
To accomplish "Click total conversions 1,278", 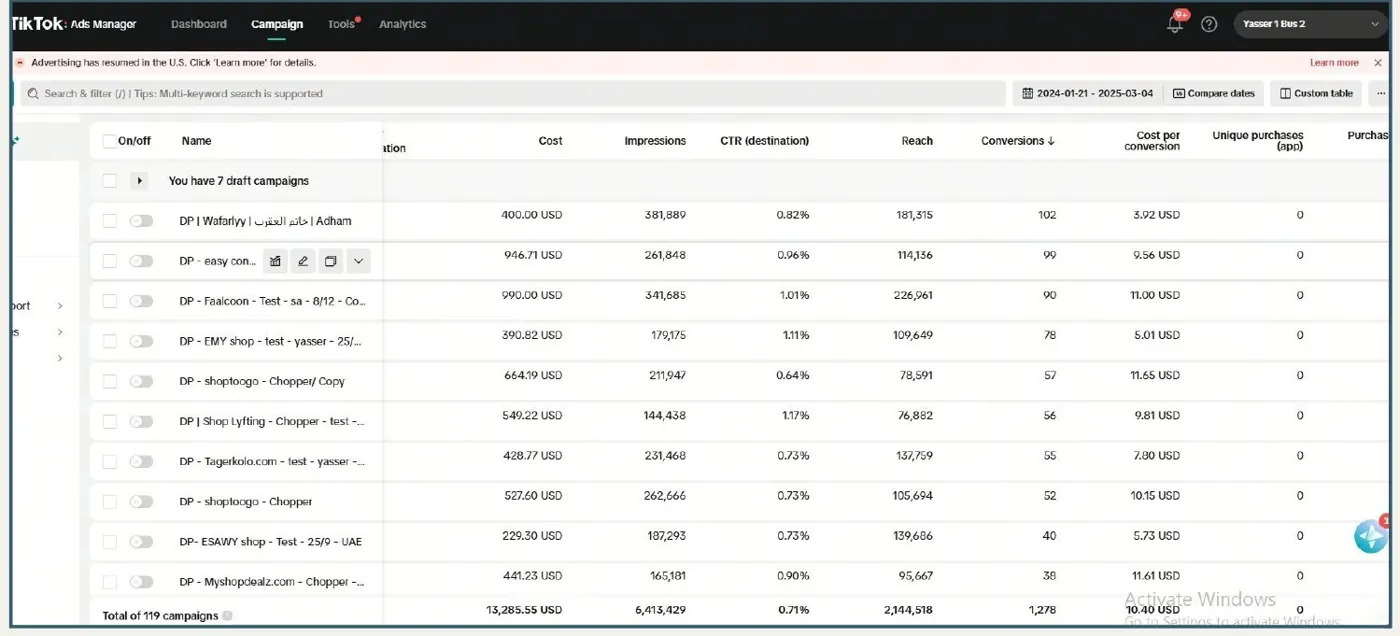I will tap(1043, 610).
